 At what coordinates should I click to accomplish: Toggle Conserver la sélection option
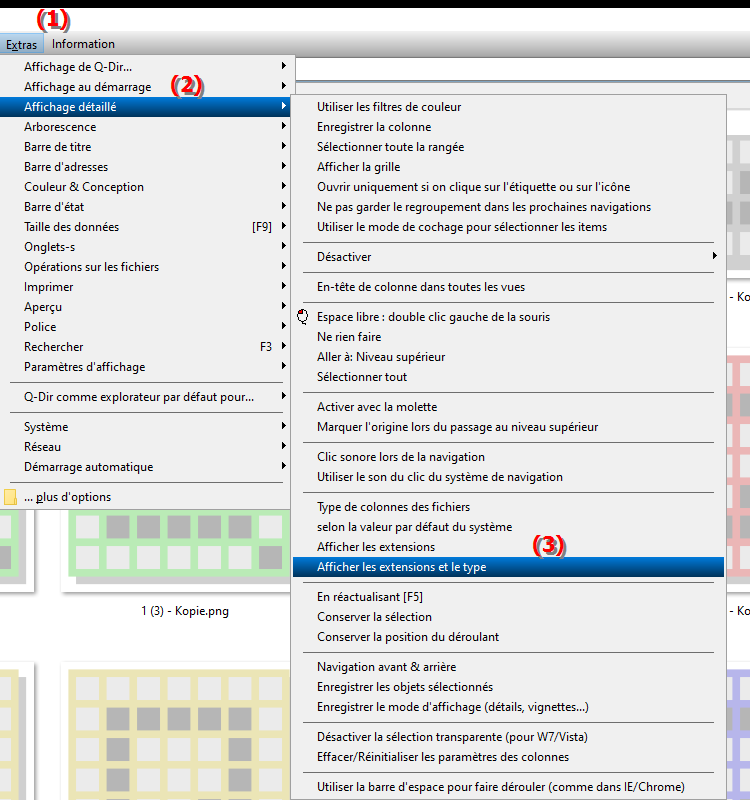(508, 617)
